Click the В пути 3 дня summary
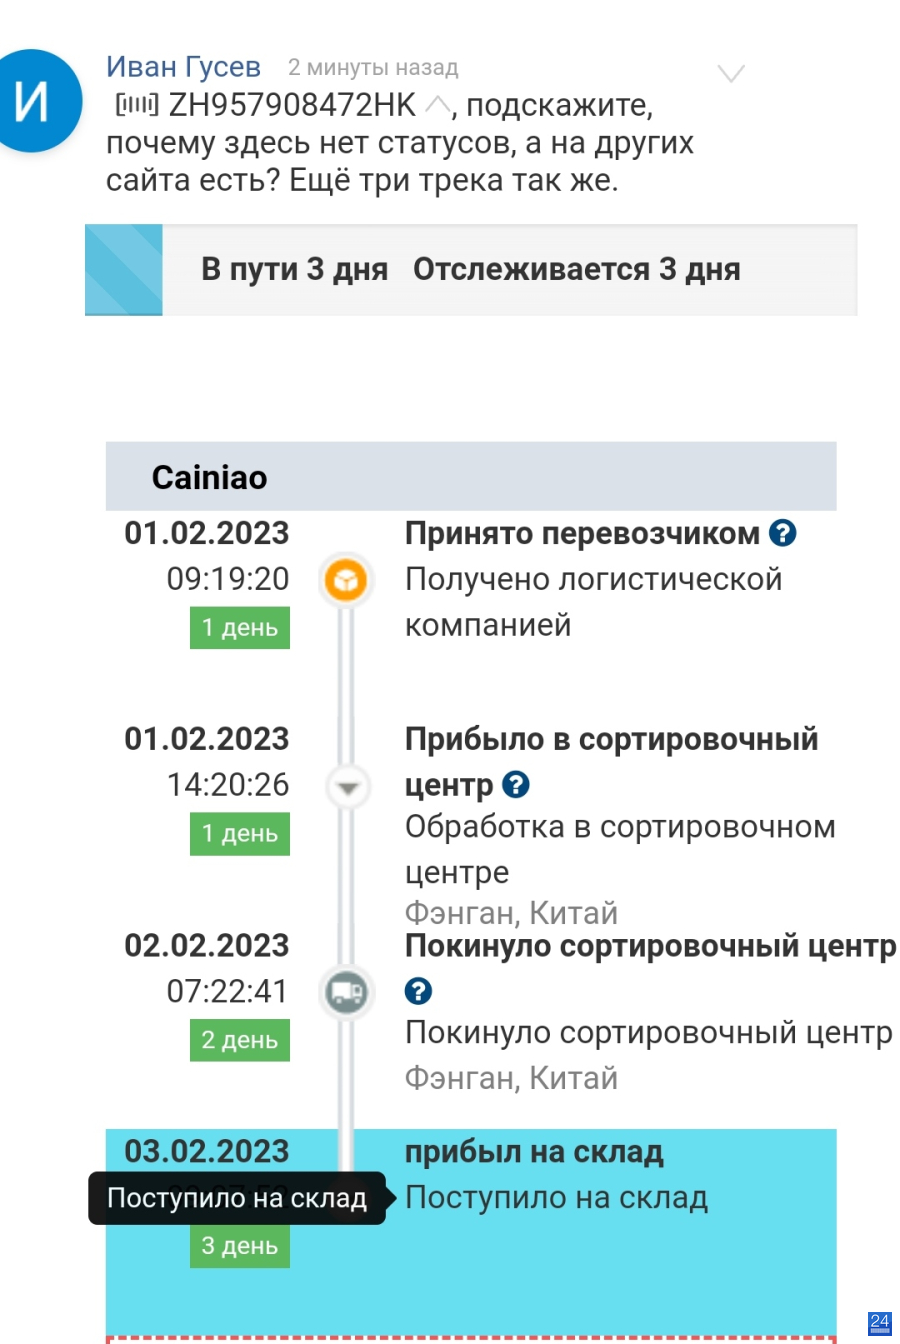 click(x=294, y=269)
